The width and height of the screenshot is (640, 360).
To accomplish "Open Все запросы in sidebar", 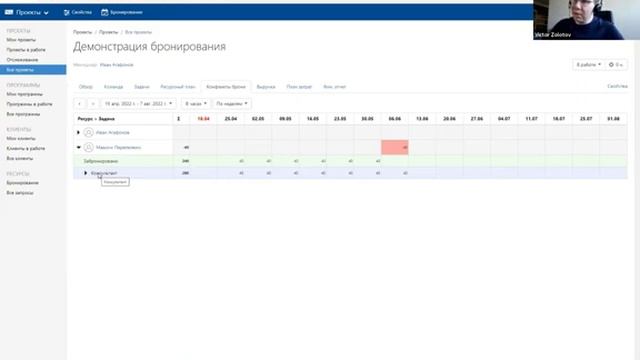I will [x=20, y=193].
